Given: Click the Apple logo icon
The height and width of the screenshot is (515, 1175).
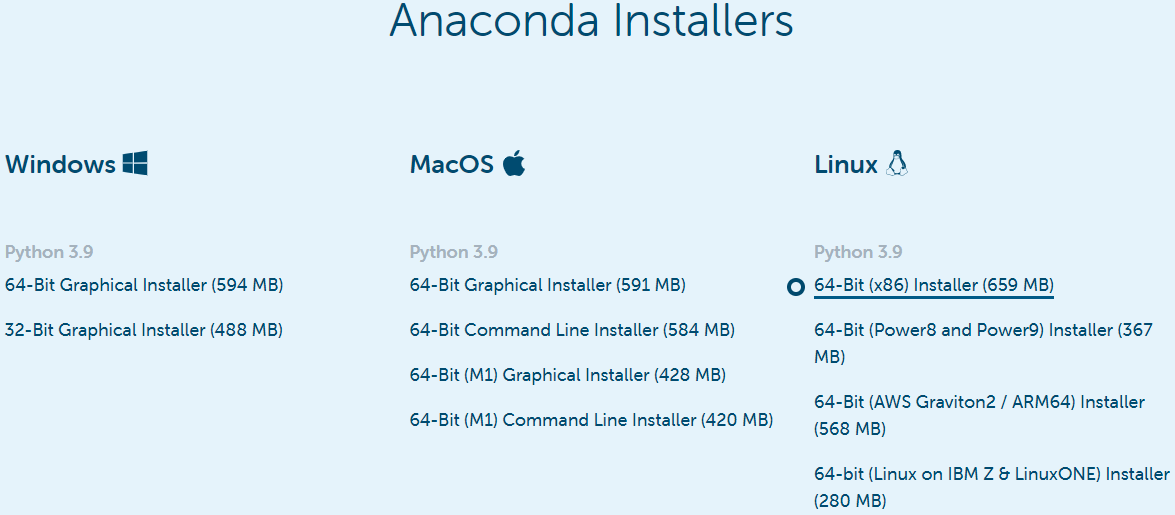Looking at the screenshot, I should [x=514, y=163].
